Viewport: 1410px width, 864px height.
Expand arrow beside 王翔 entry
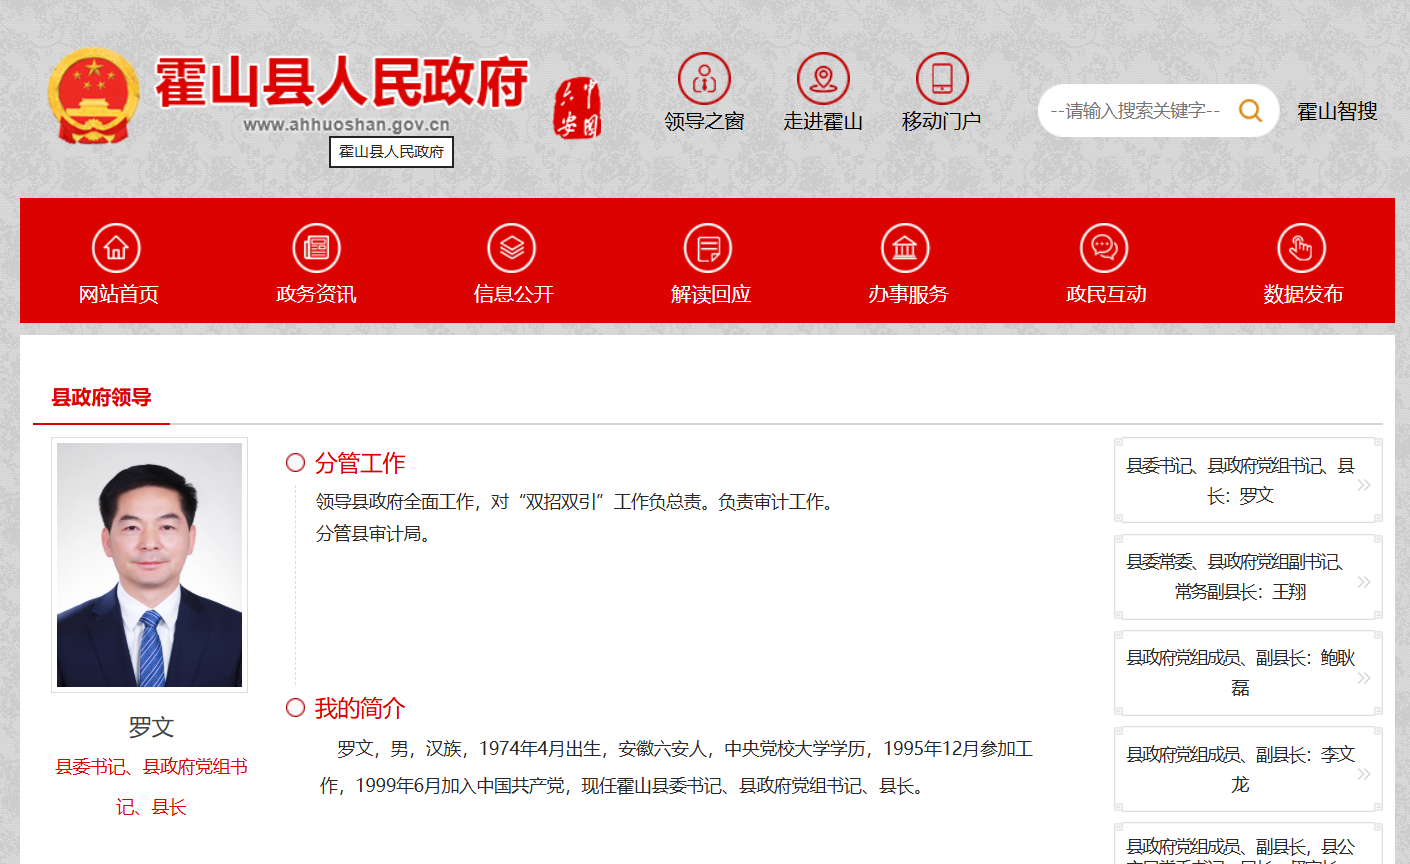1364,582
